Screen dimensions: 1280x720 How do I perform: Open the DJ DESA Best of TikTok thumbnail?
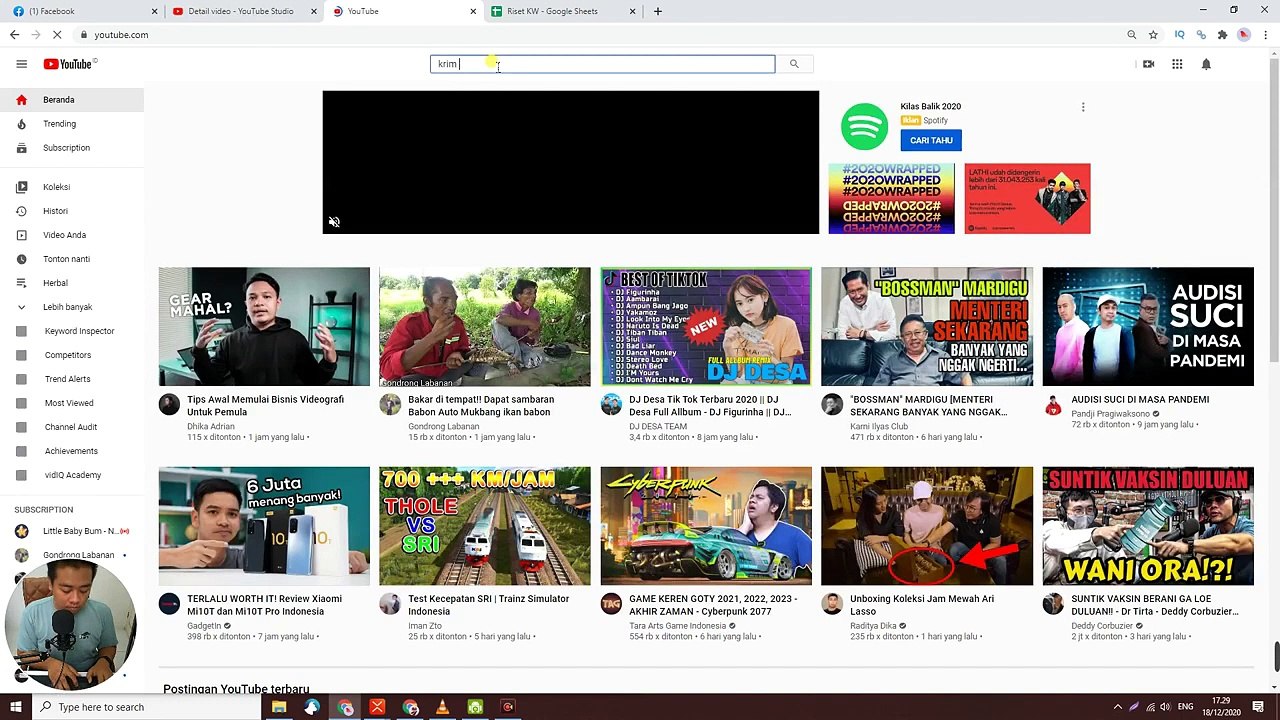tap(706, 326)
